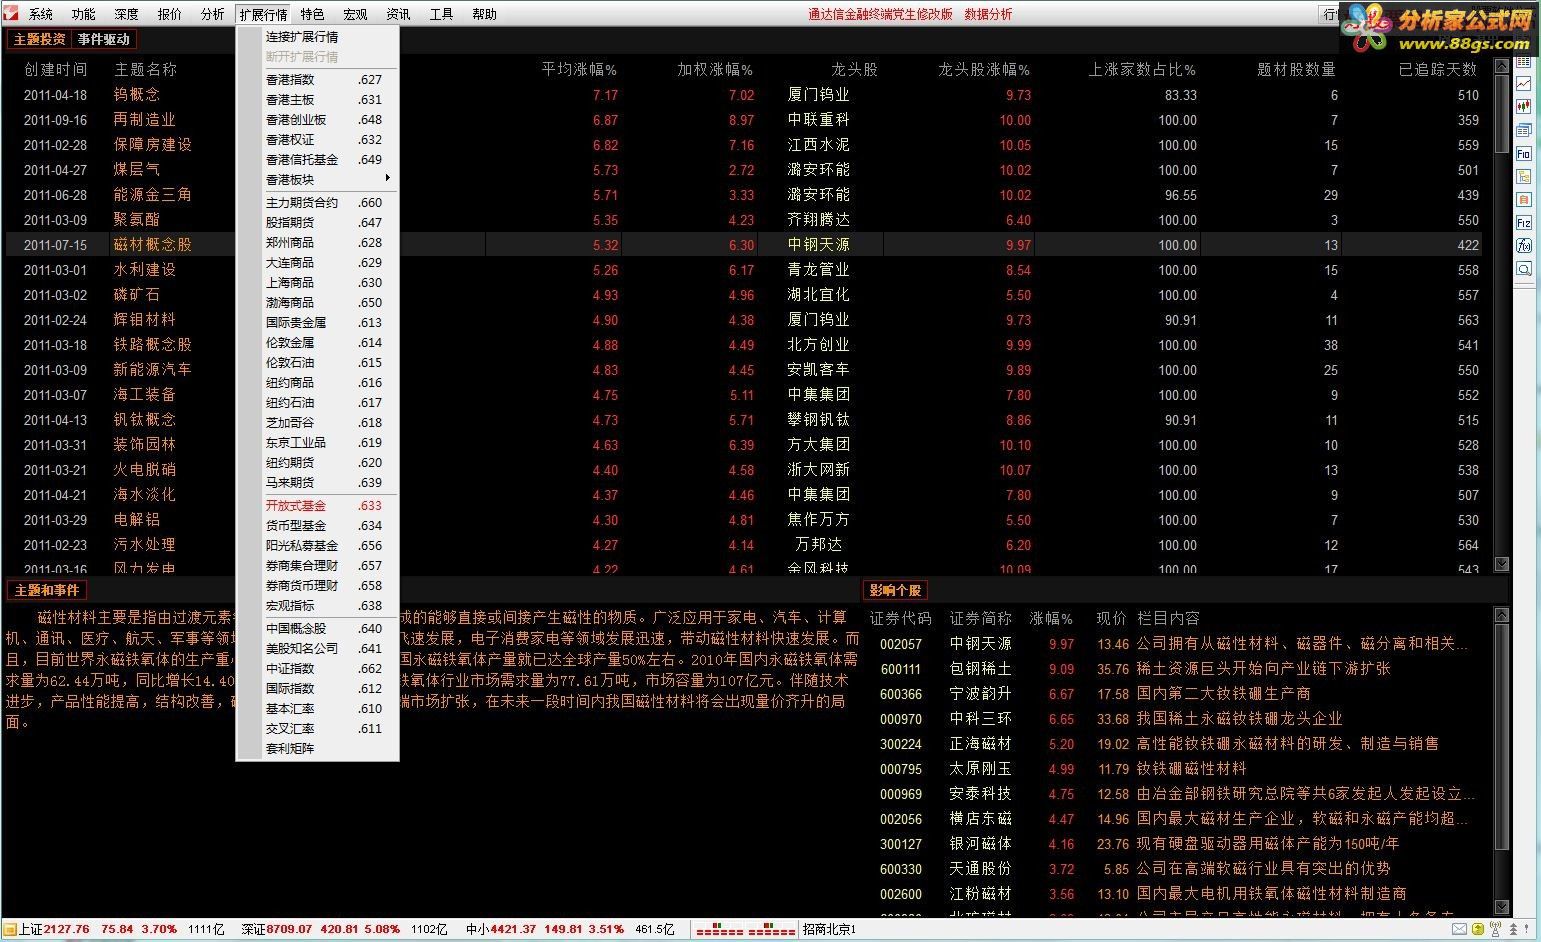Sort by 加权涨幅% column header
The height and width of the screenshot is (942, 1541).
click(715, 70)
